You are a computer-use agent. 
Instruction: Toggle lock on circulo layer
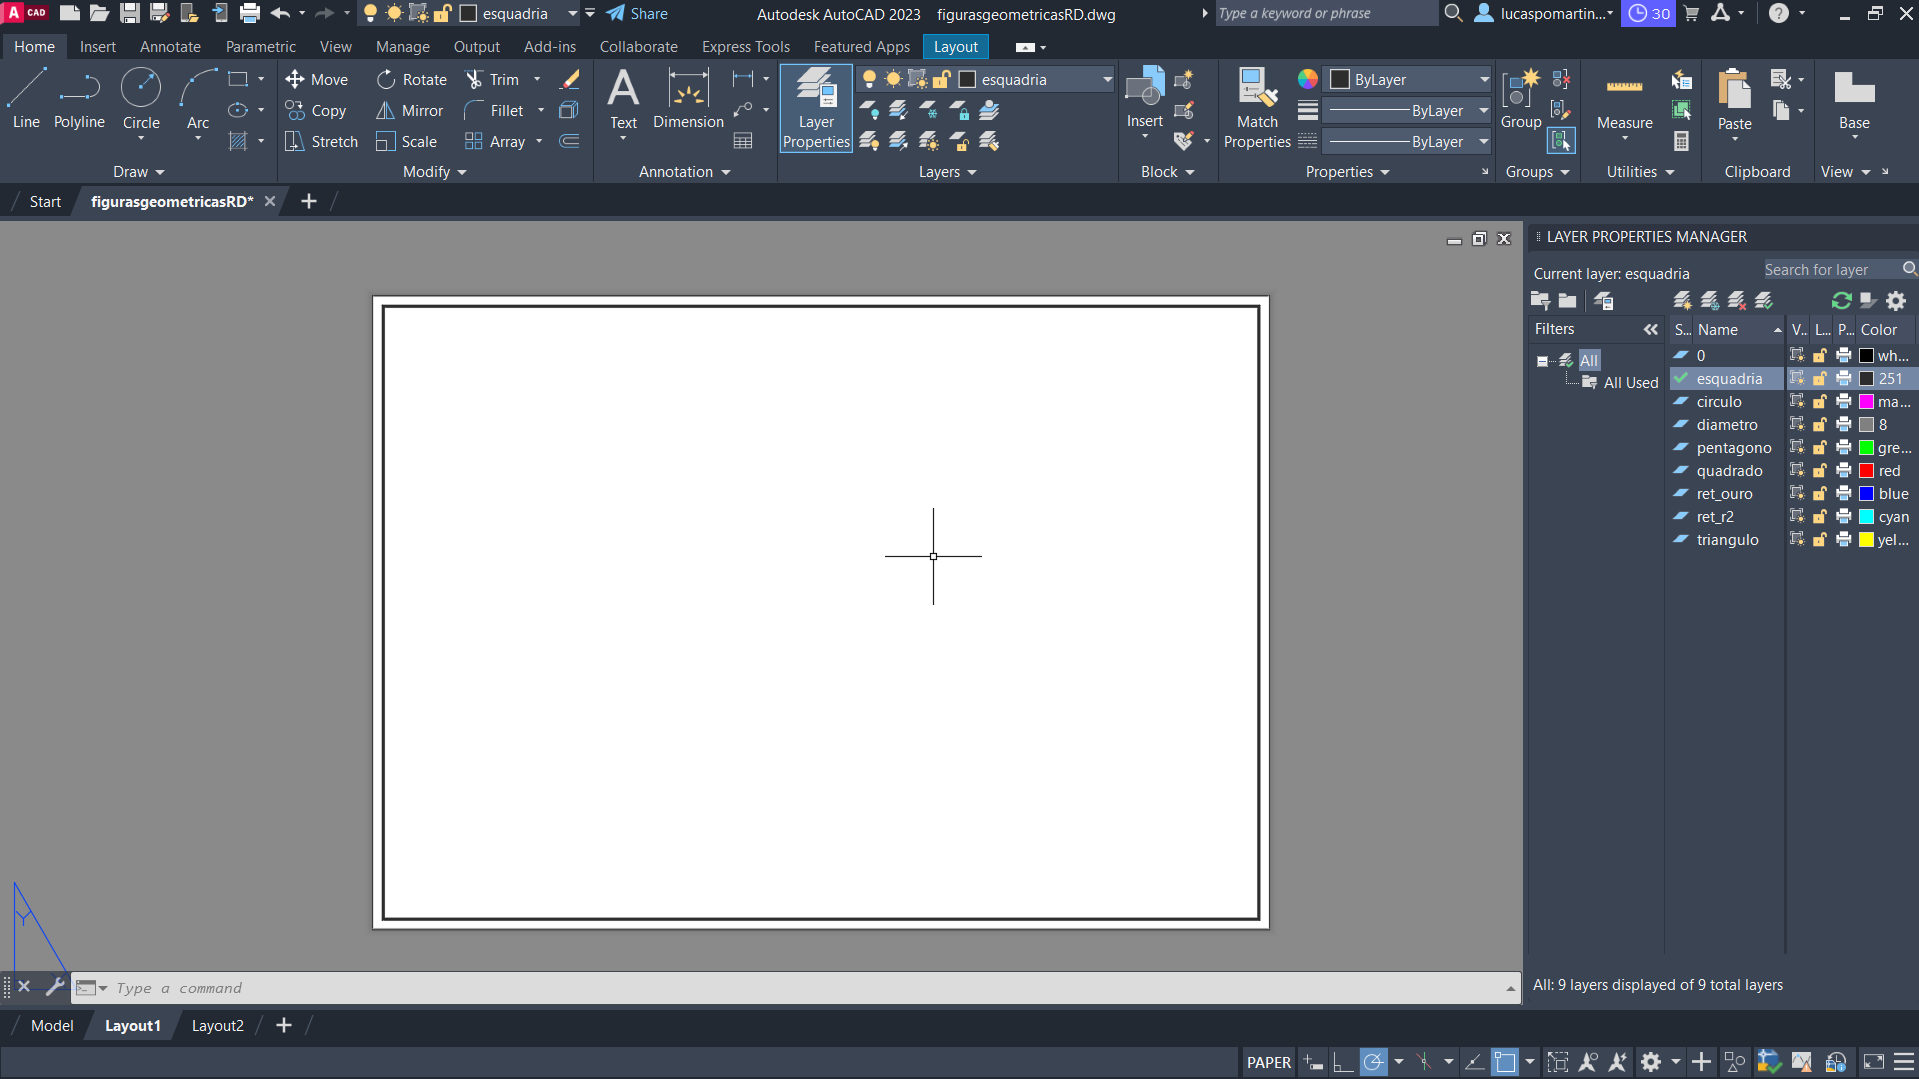click(x=1820, y=402)
